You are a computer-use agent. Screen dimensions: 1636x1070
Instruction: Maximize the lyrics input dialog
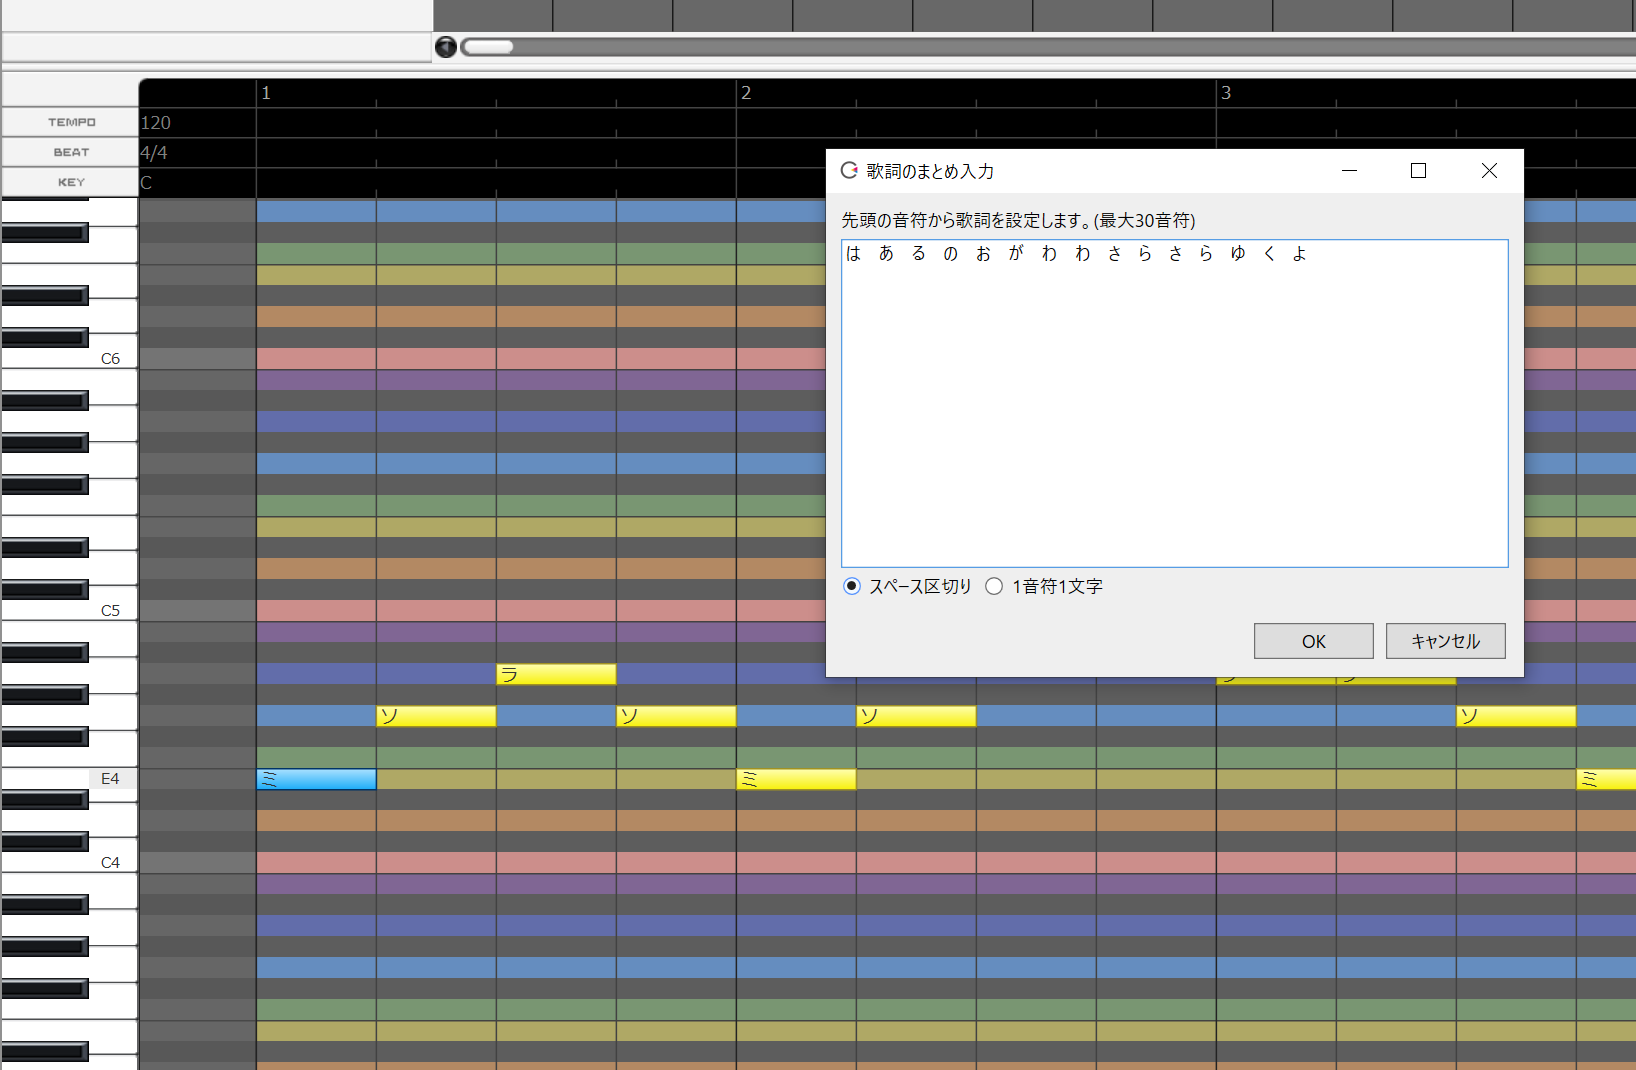tap(1418, 171)
